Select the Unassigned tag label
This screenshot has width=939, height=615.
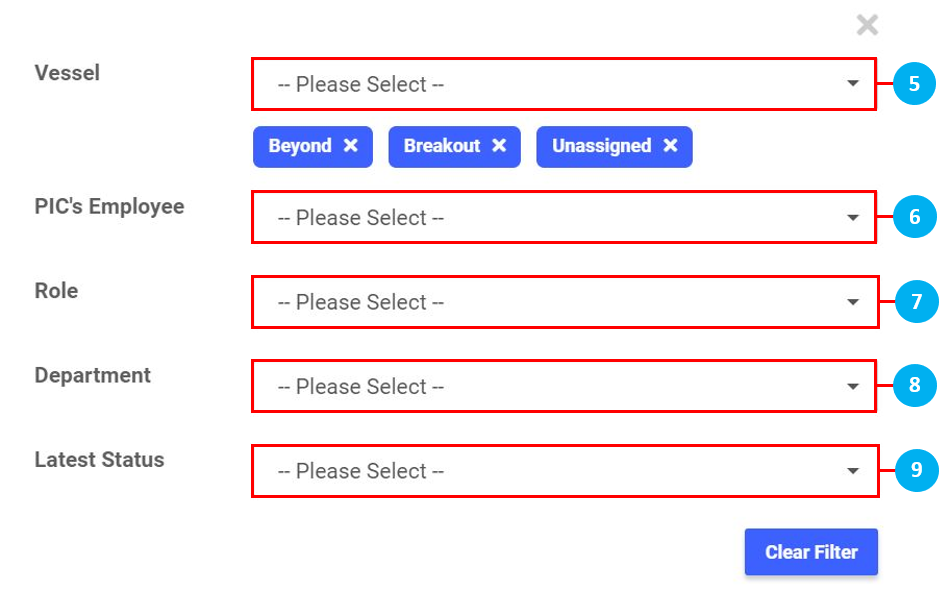pyautogui.click(x=601, y=146)
